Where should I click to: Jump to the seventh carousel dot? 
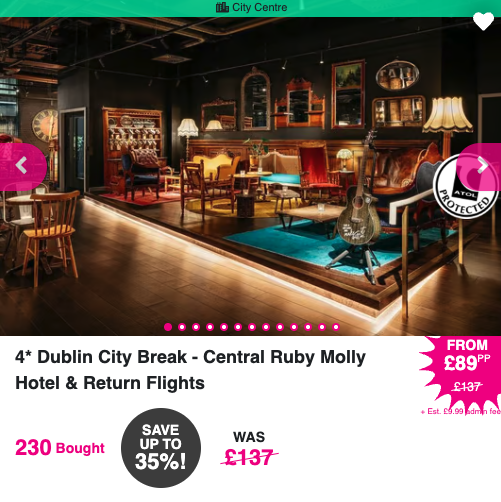click(x=252, y=327)
